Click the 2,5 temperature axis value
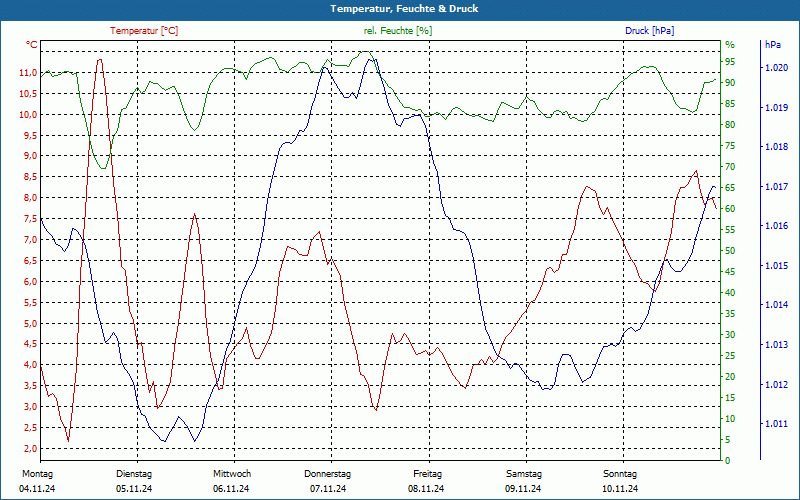800x500 pixels. click(x=30, y=428)
